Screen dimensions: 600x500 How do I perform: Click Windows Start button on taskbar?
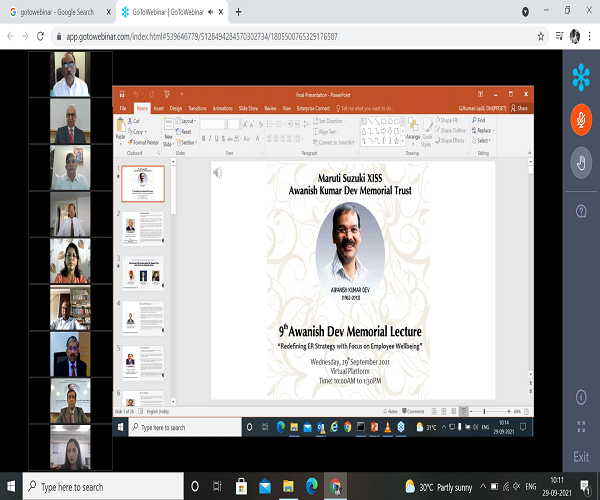[11, 487]
